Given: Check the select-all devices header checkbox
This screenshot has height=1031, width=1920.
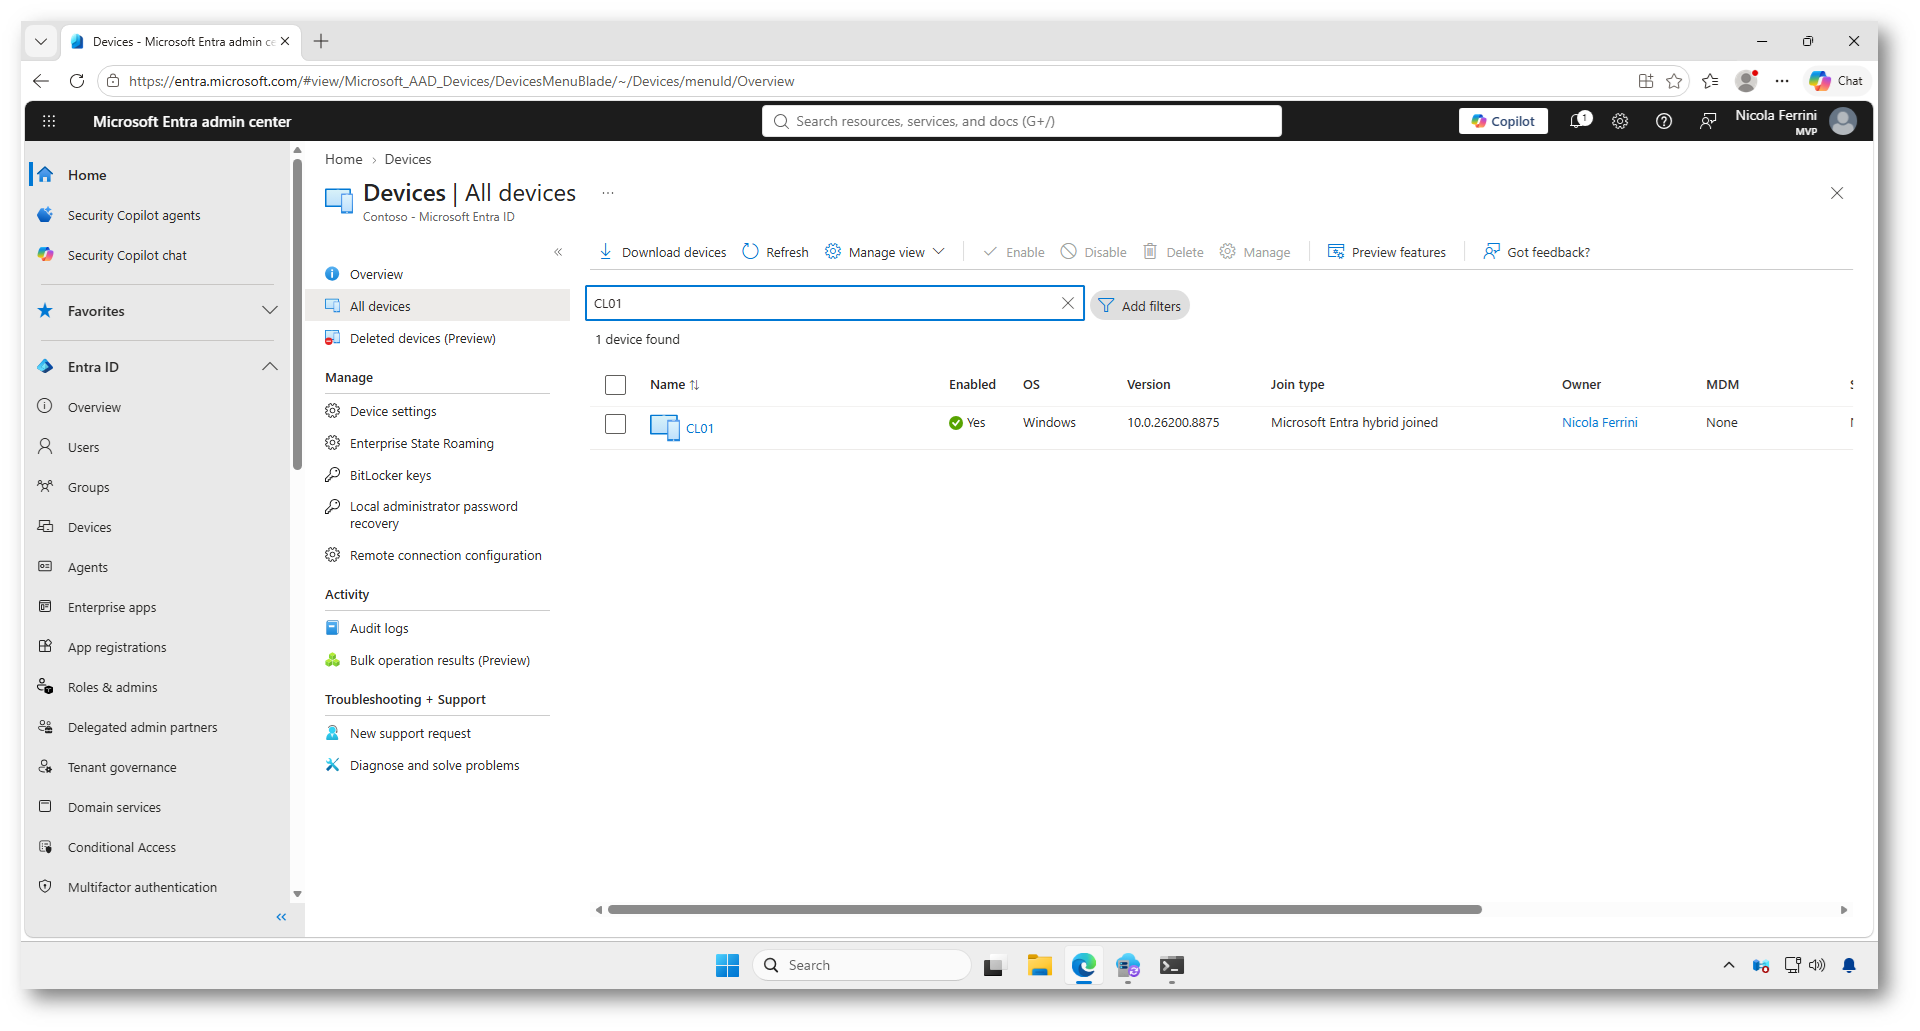Looking at the screenshot, I should coord(616,385).
